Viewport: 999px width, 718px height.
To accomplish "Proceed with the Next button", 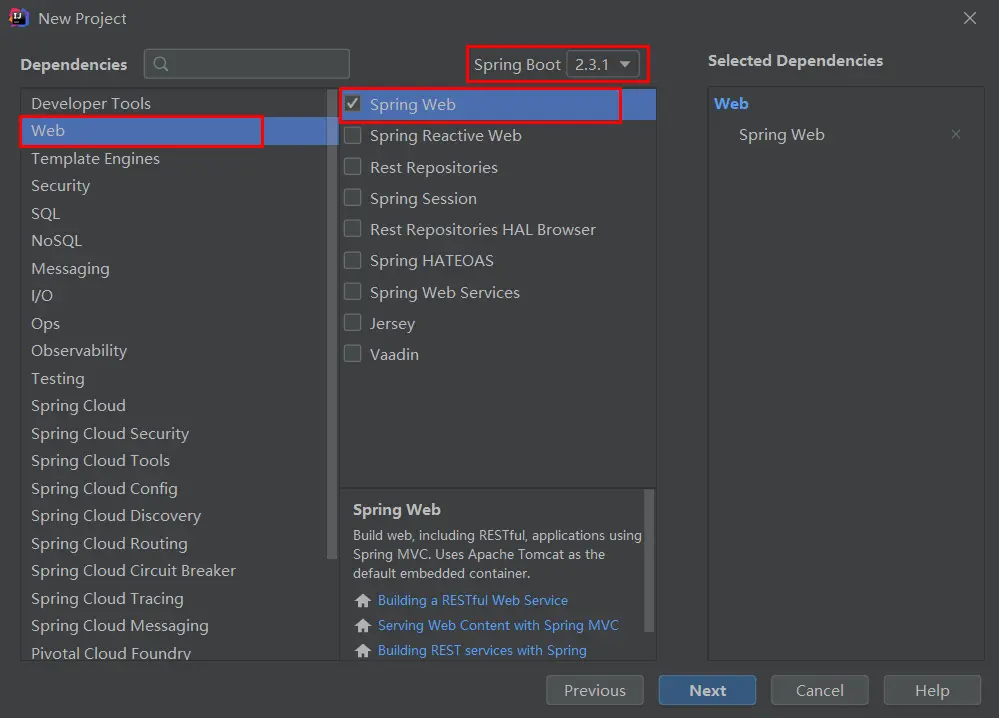I will point(707,691).
